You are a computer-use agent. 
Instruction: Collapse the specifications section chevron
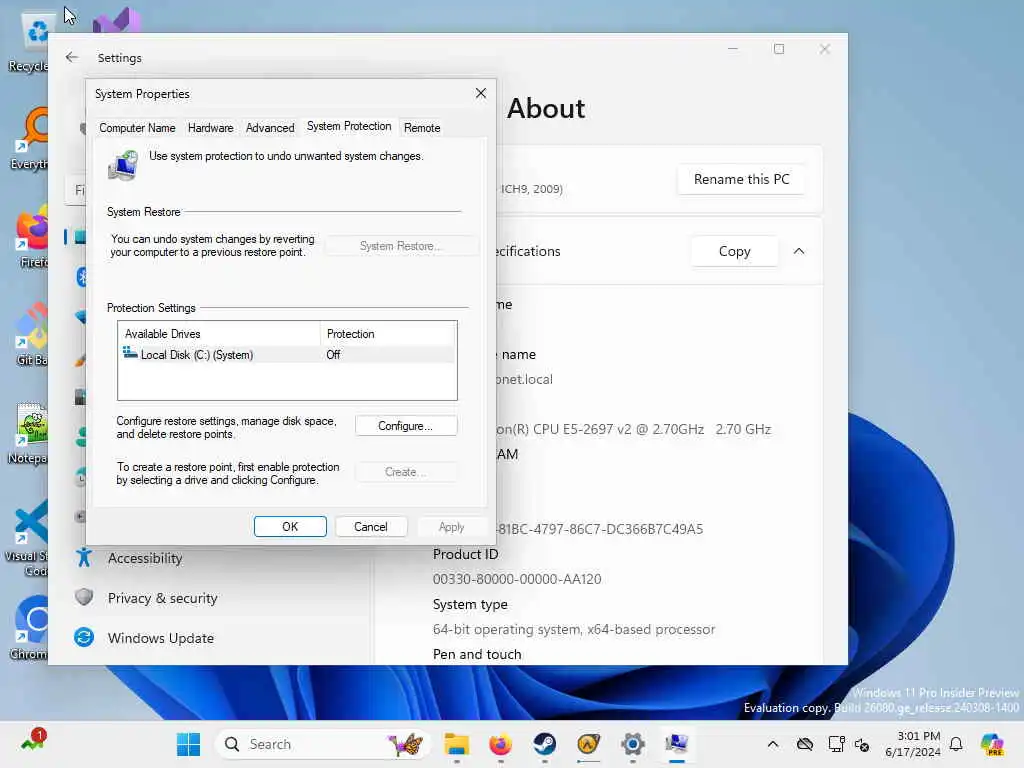(x=799, y=251)
